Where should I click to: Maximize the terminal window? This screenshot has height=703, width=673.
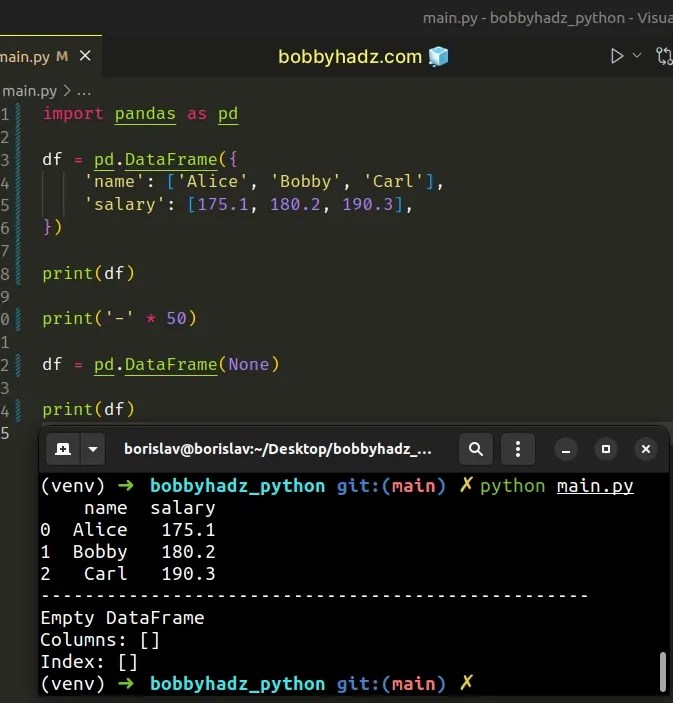pyautogui.click(x=606, y=449)
